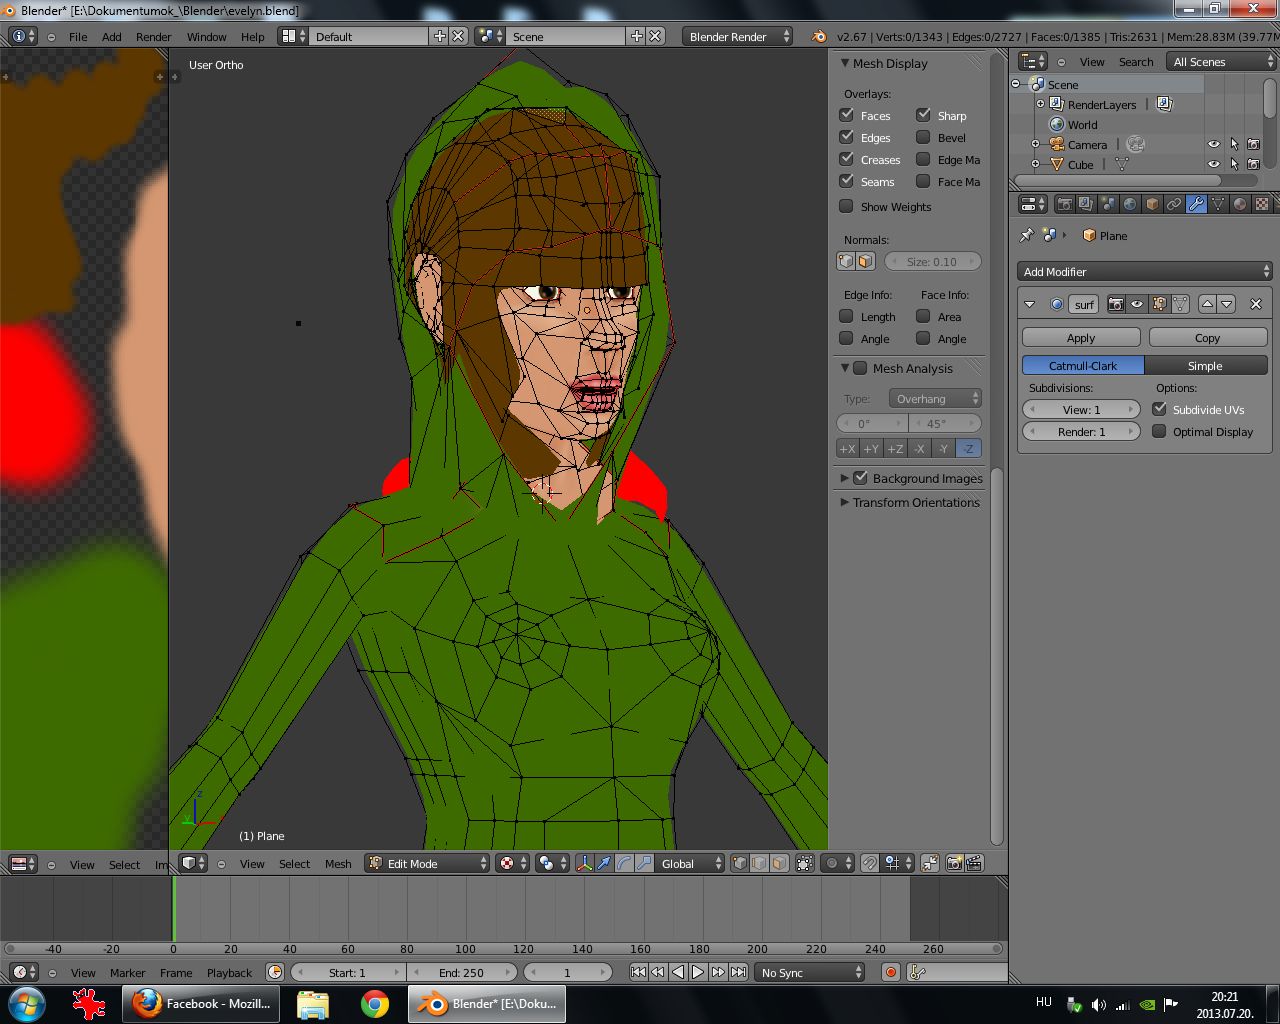Open the Render menu
This screenshot has height=1024, width=1280.
coord(153,36)
